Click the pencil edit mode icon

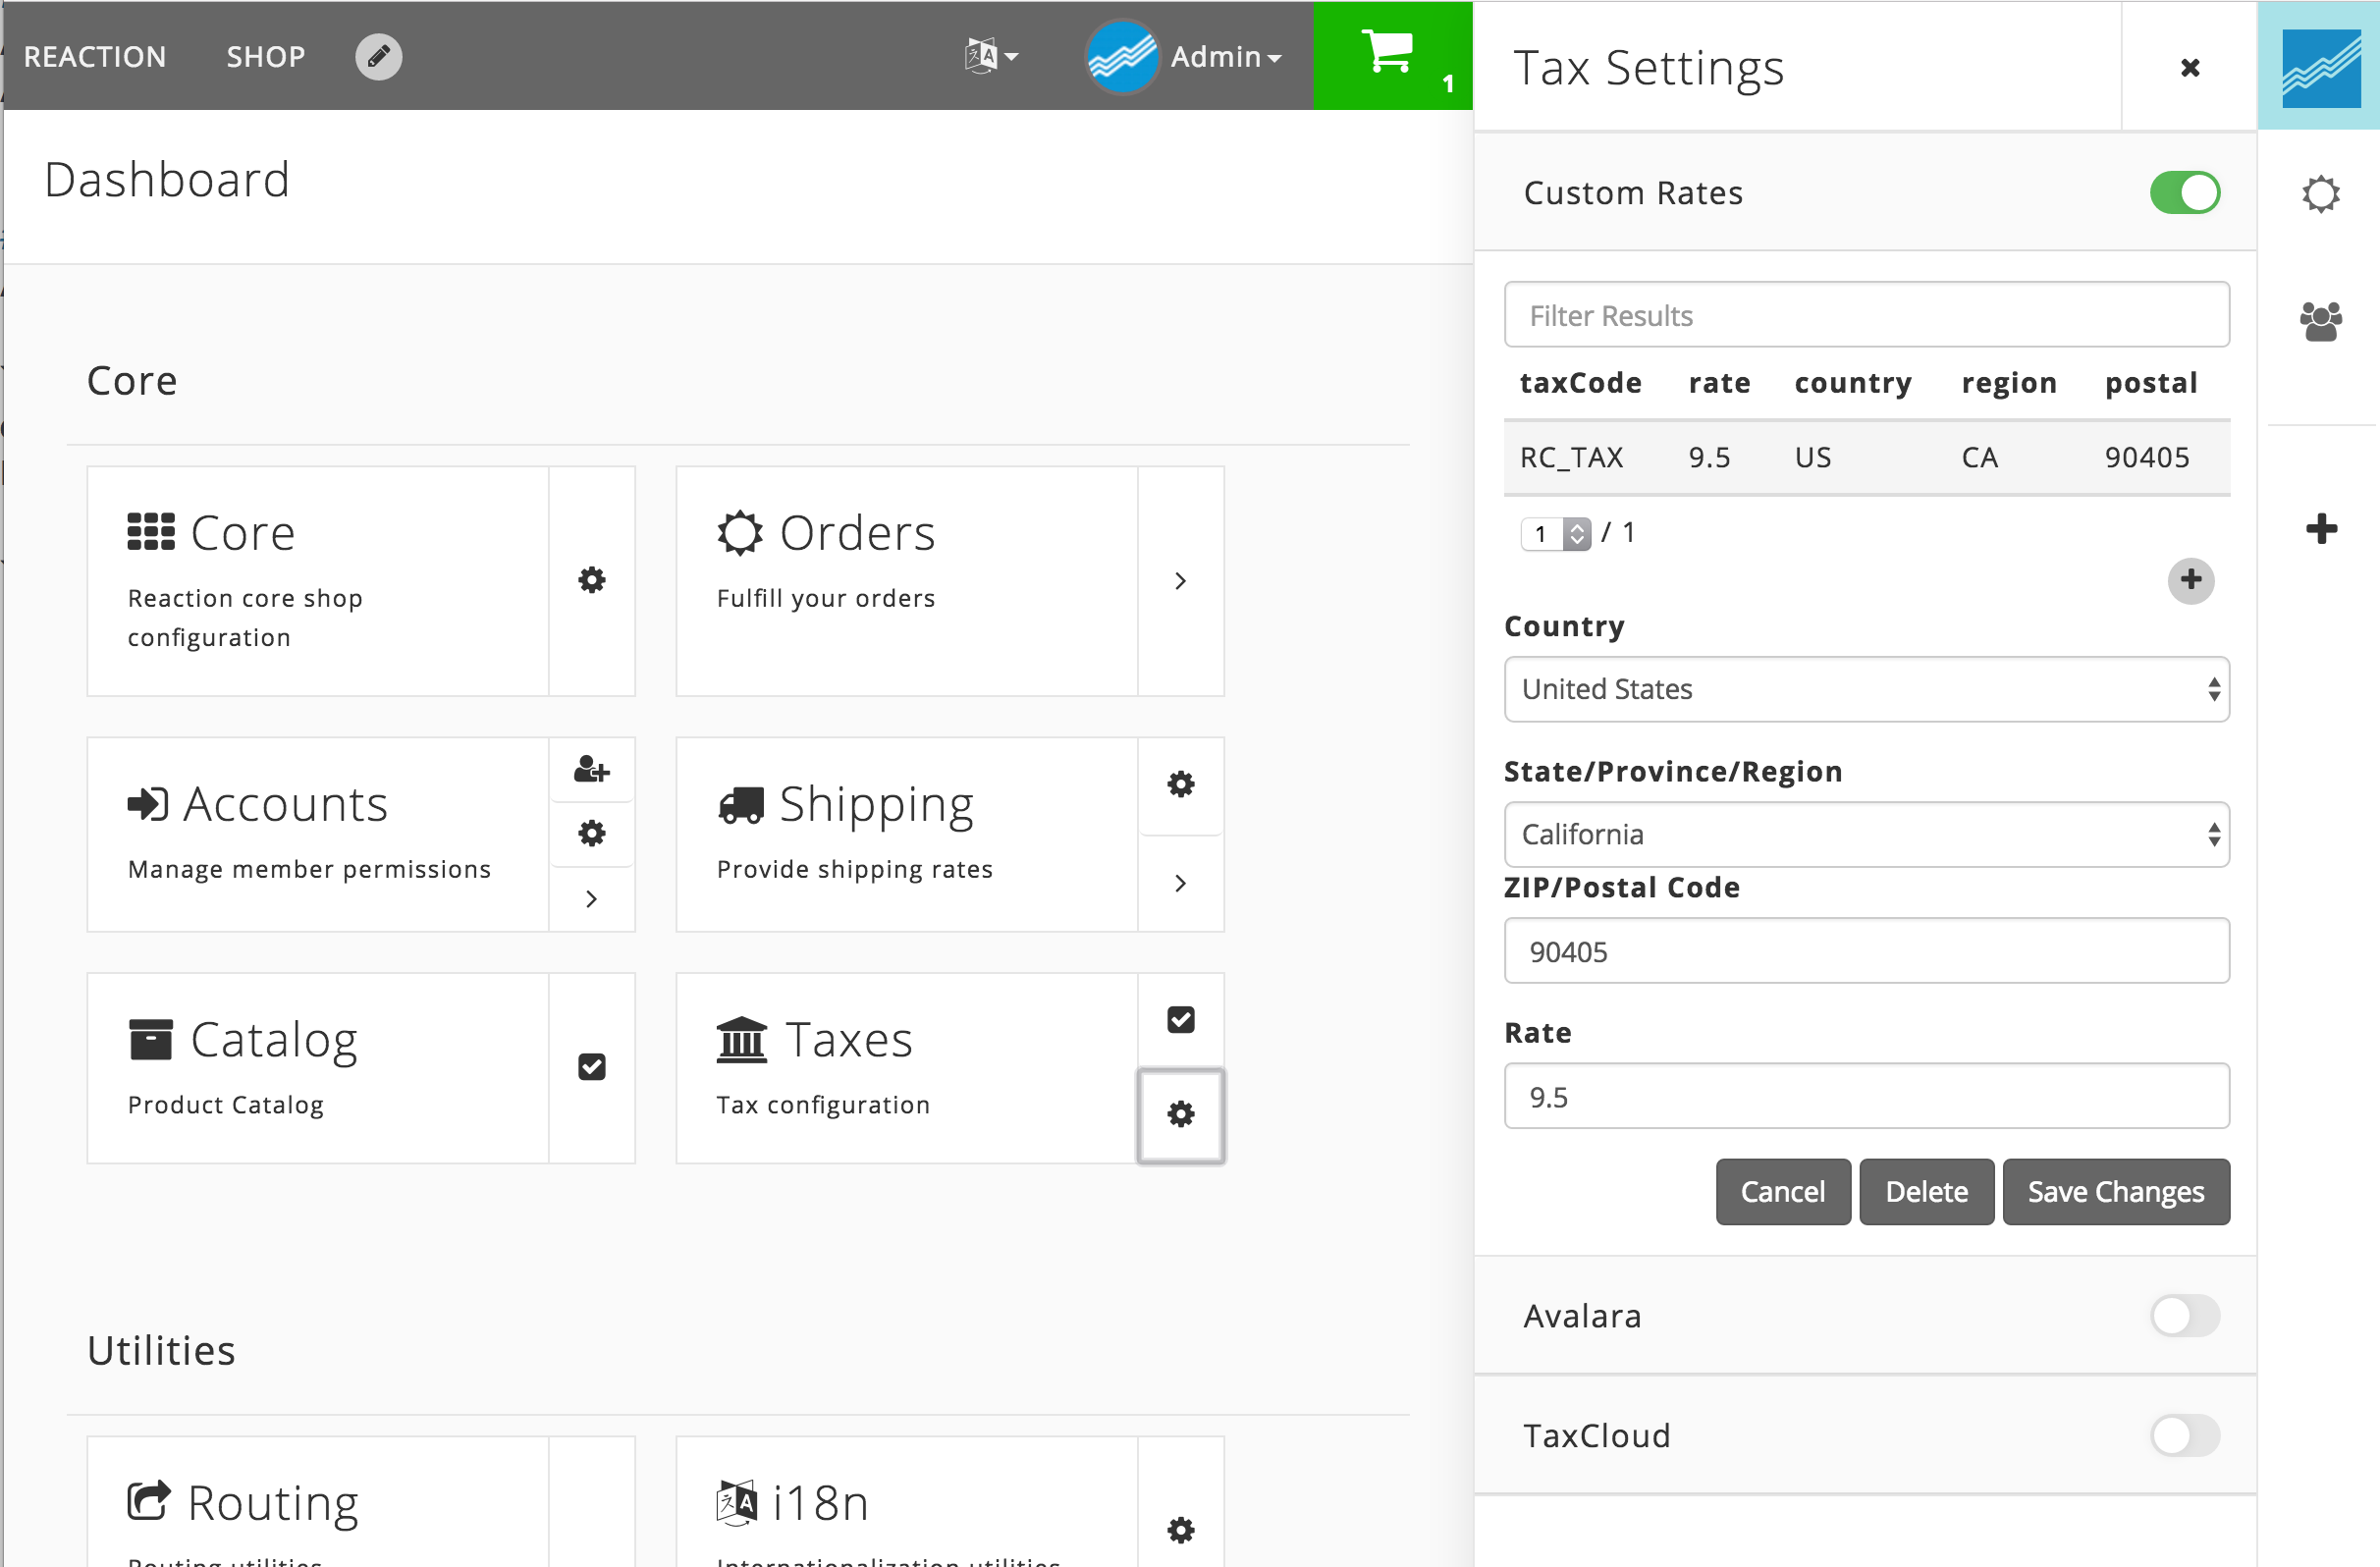(x=378, y=57)
